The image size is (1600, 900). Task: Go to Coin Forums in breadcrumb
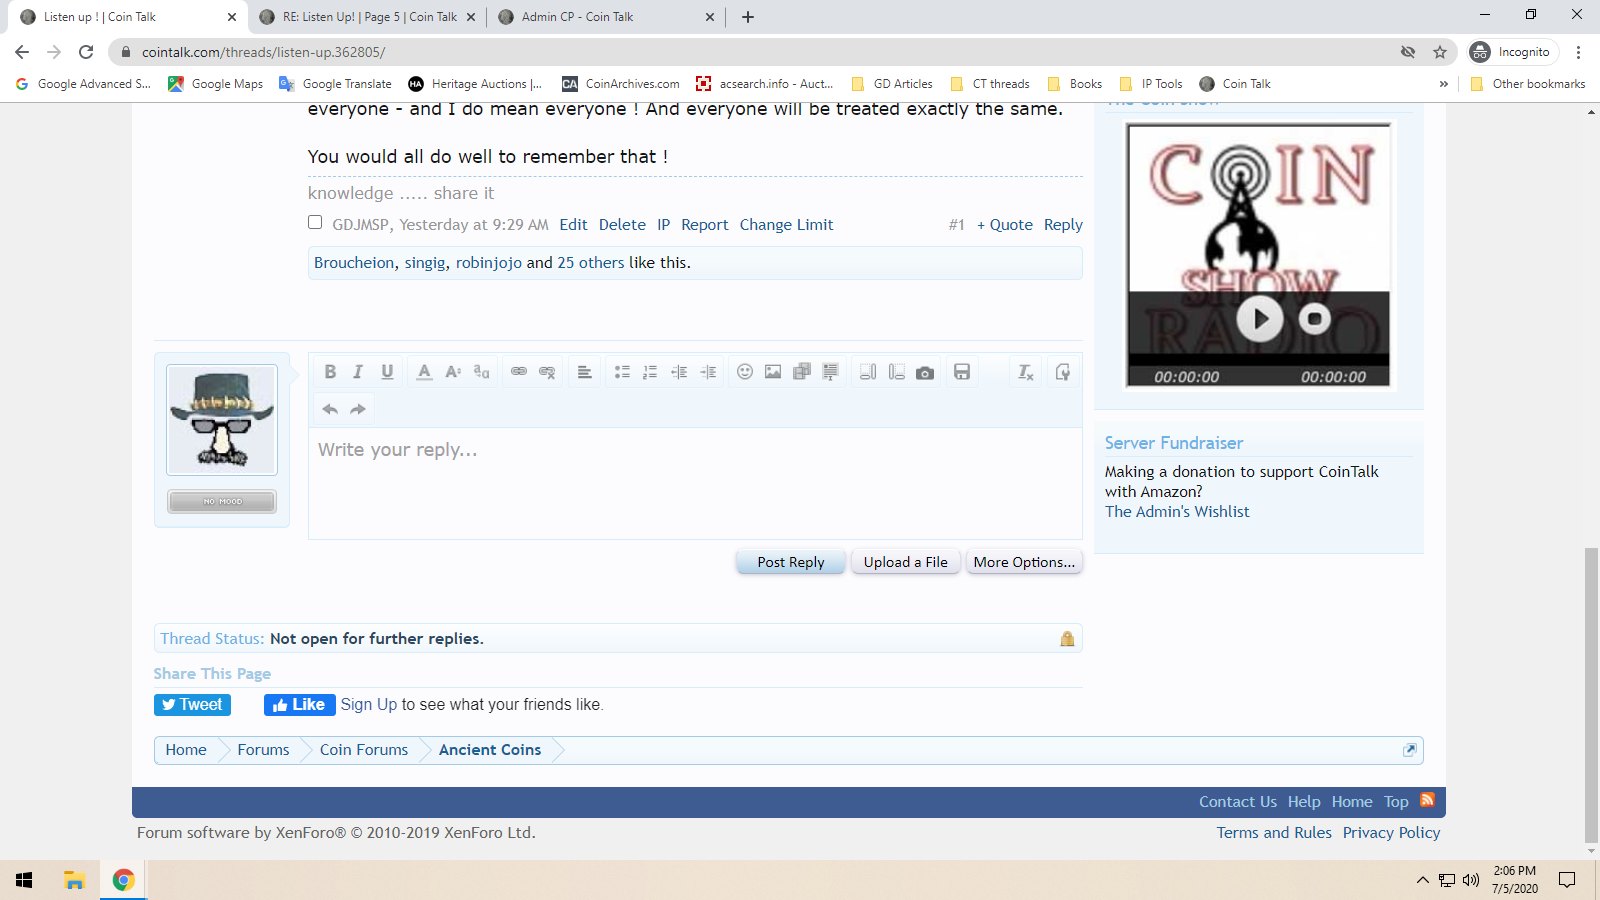[364, 750]
